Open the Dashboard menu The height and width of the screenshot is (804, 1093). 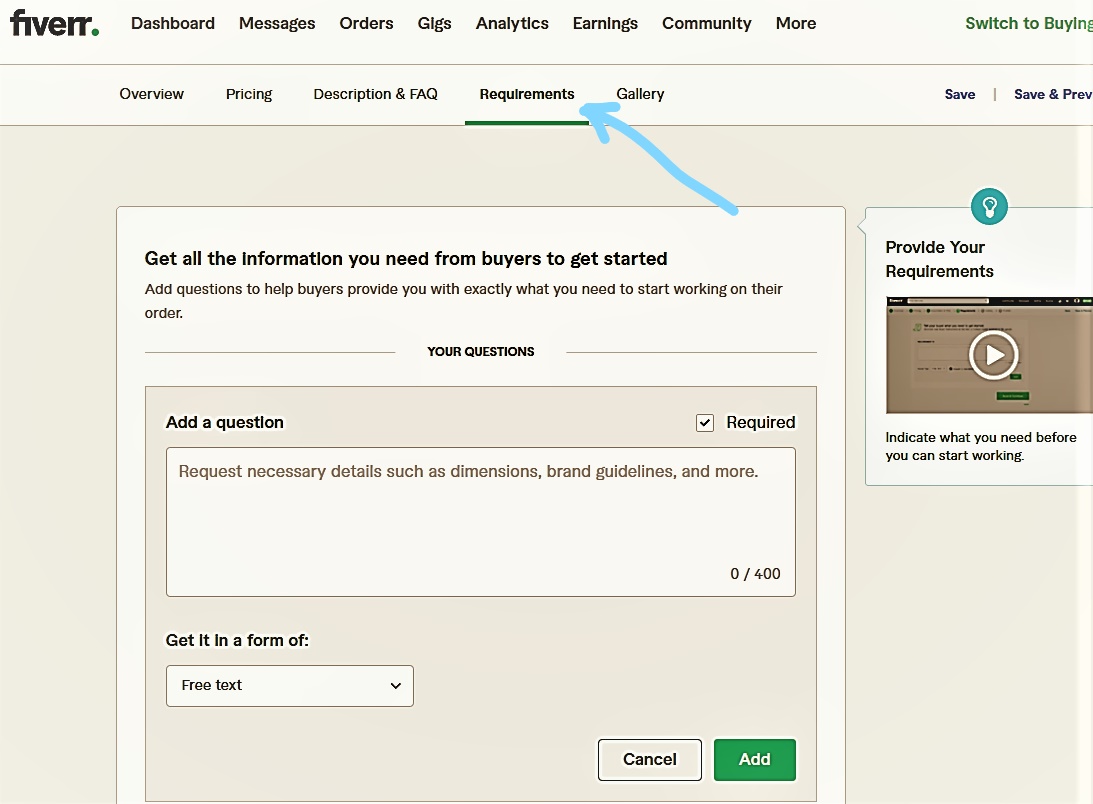[x=173, y=24]
